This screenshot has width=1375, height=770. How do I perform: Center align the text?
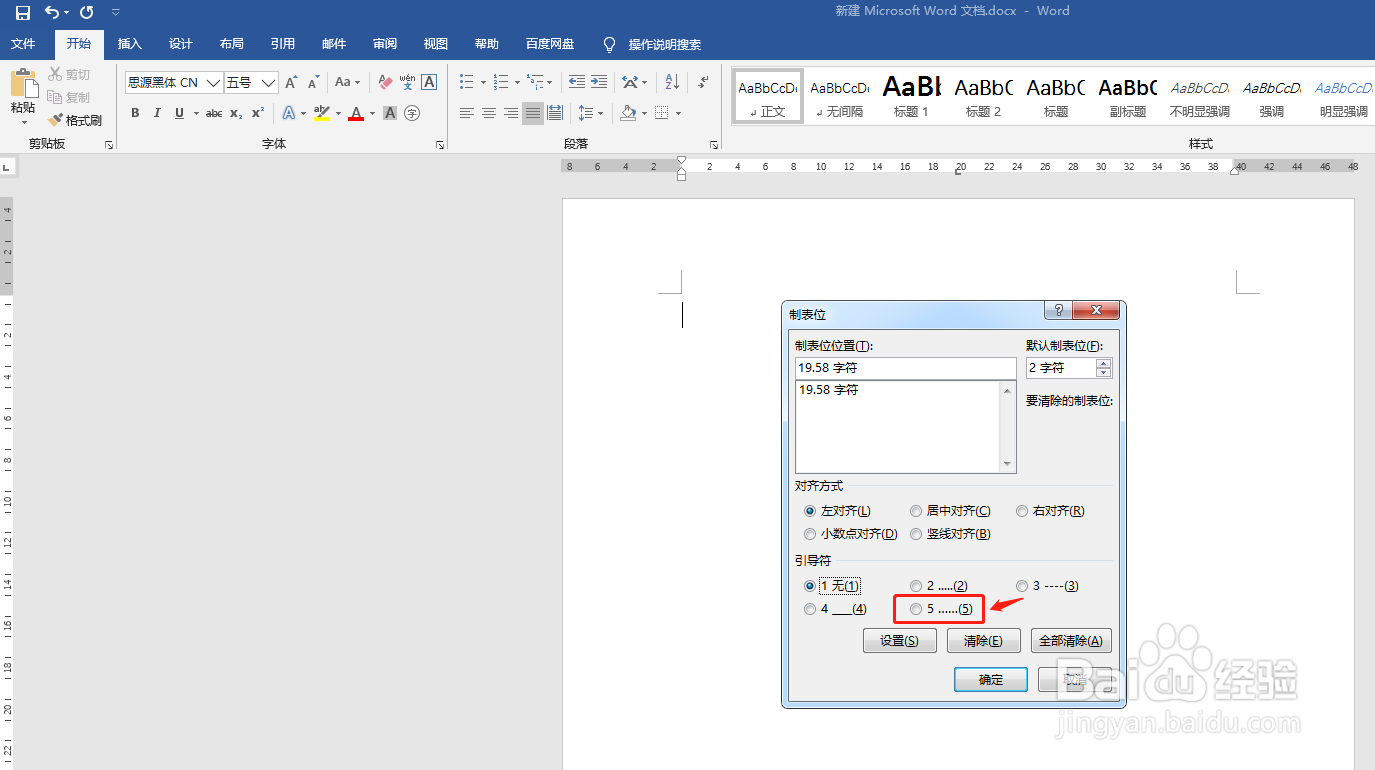pos(489,113)
